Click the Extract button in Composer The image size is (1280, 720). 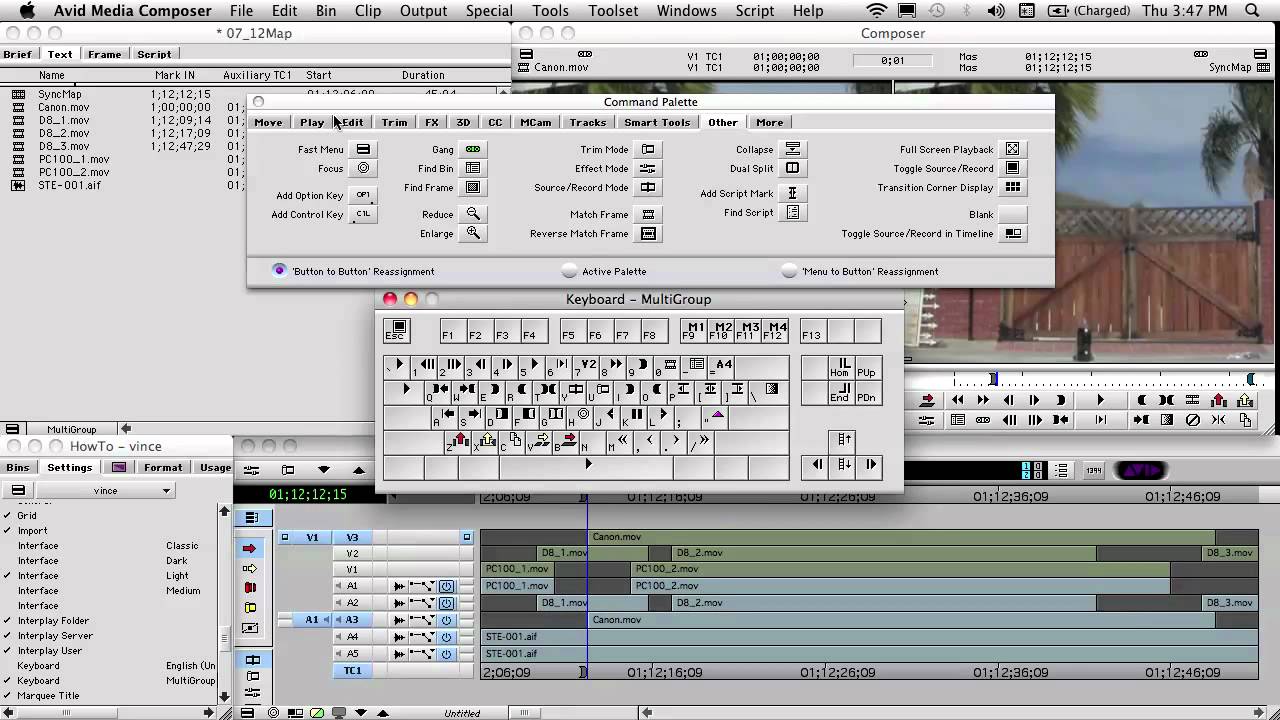pyautogui.click(x=1245, y=400)
